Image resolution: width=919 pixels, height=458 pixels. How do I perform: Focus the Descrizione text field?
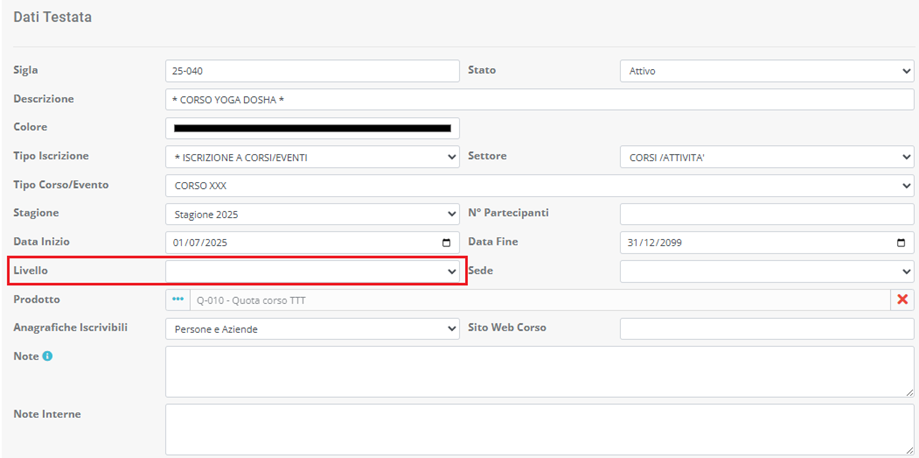point(538,100)
